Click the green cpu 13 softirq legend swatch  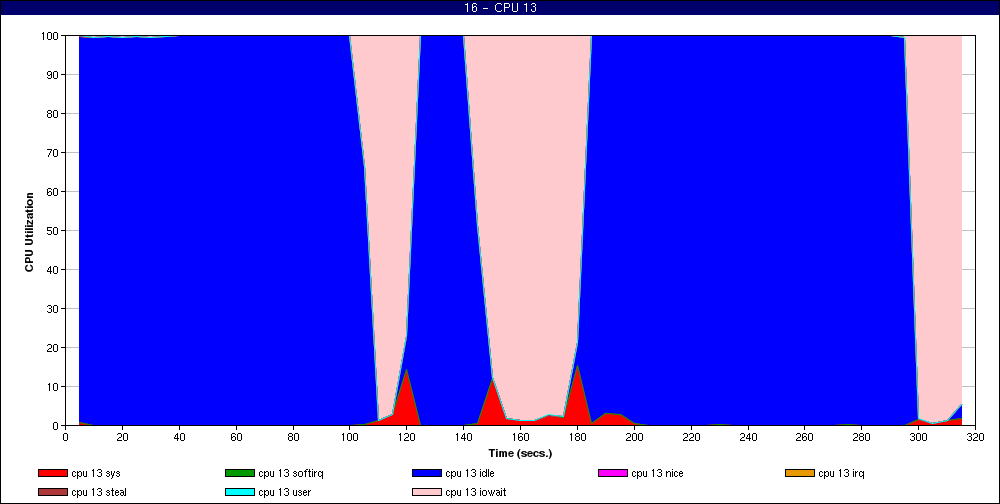pyautogui.click(x=239, y=473)
